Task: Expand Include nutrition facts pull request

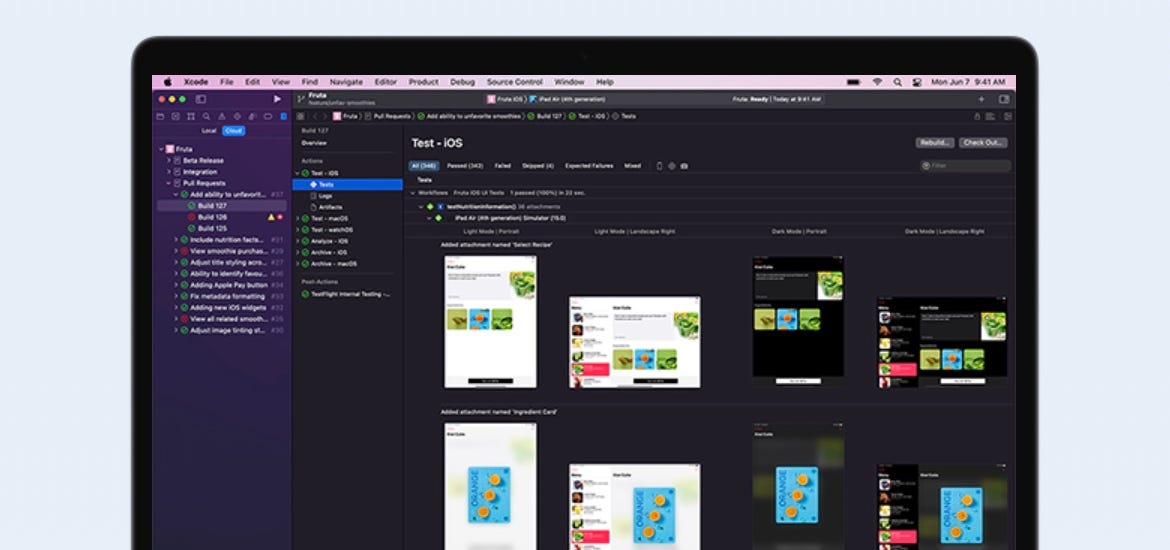Action: tap(176, 240)
